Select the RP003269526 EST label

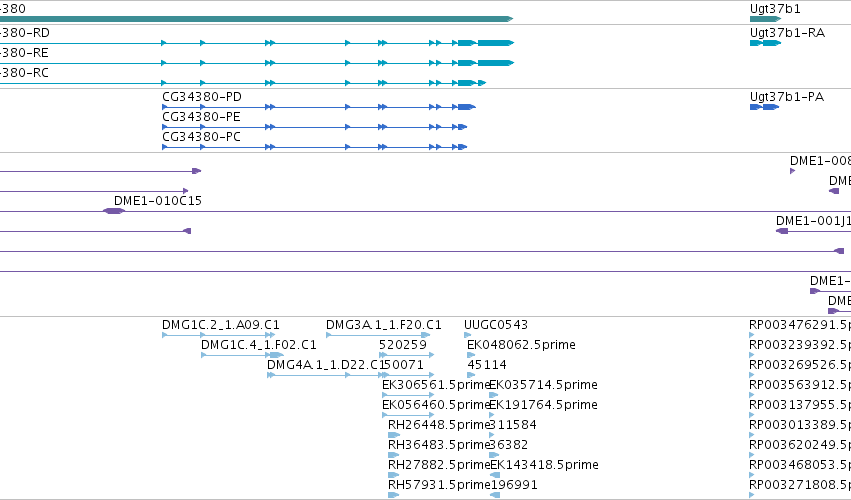click(x=800, y=365)
